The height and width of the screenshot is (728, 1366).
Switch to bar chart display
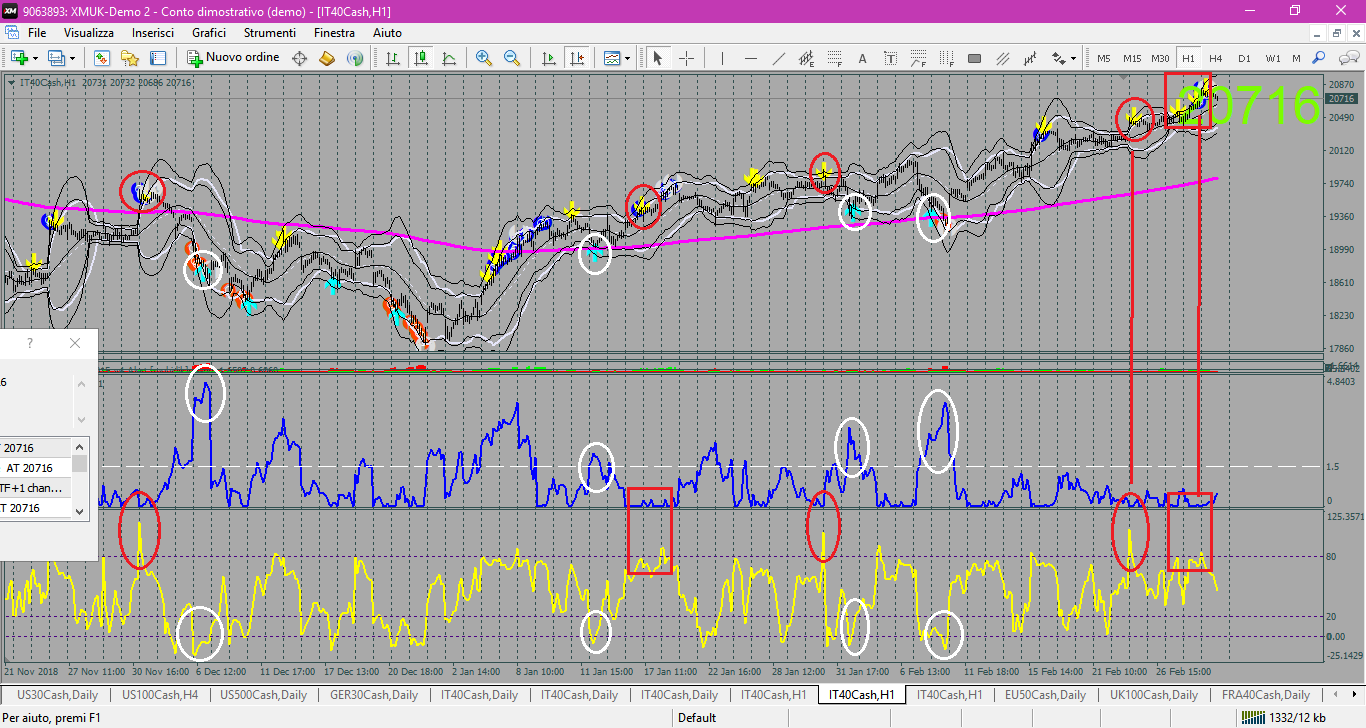[x=393, y=58]
